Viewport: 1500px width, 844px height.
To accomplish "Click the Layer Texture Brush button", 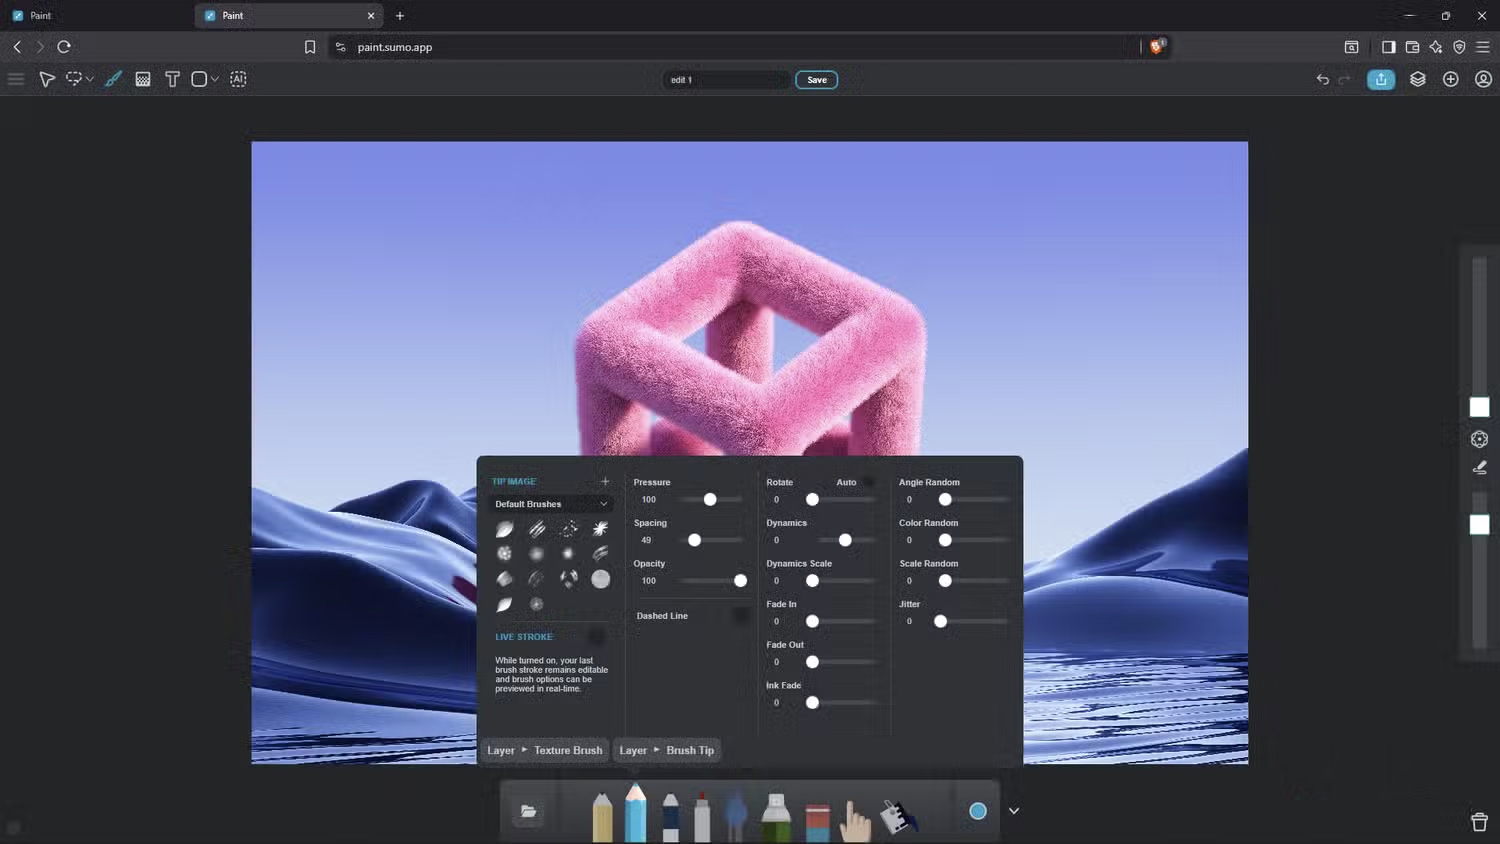I will 545,750.
